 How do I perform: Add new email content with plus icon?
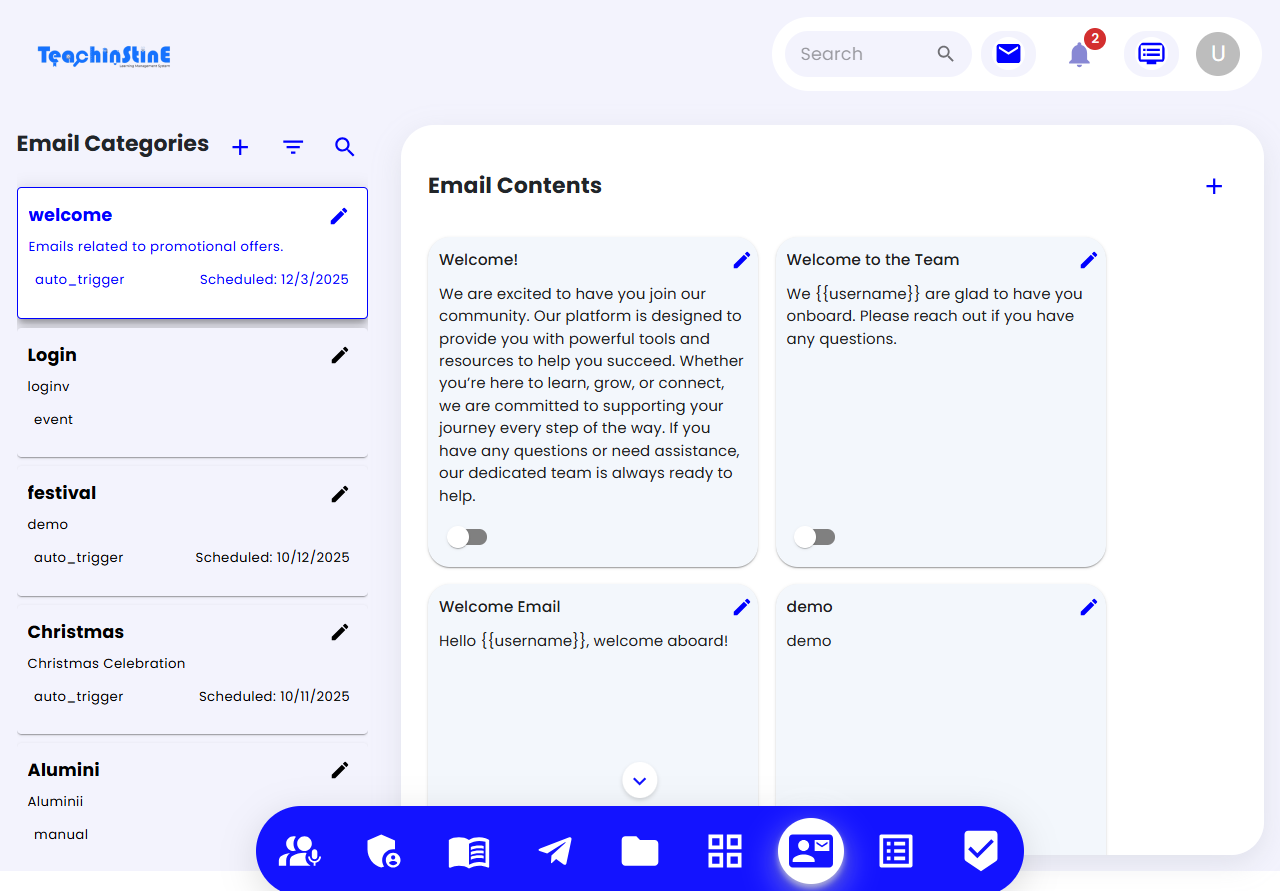[x=1214, y=186]
